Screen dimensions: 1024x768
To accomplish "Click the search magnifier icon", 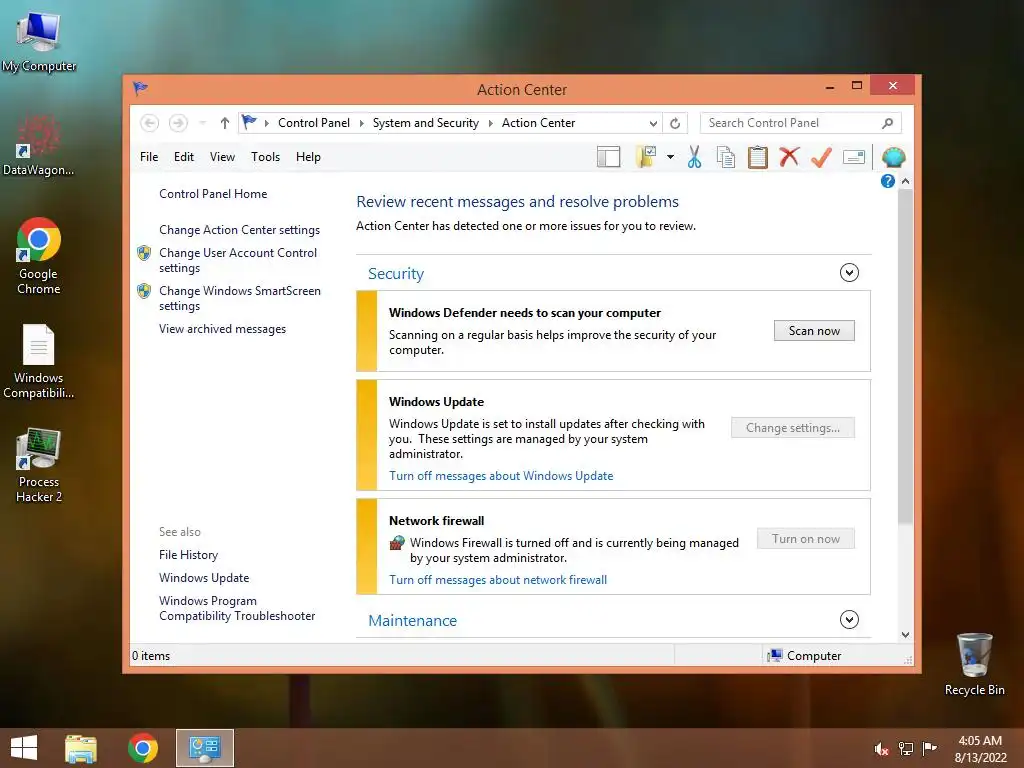I will 888,123.
